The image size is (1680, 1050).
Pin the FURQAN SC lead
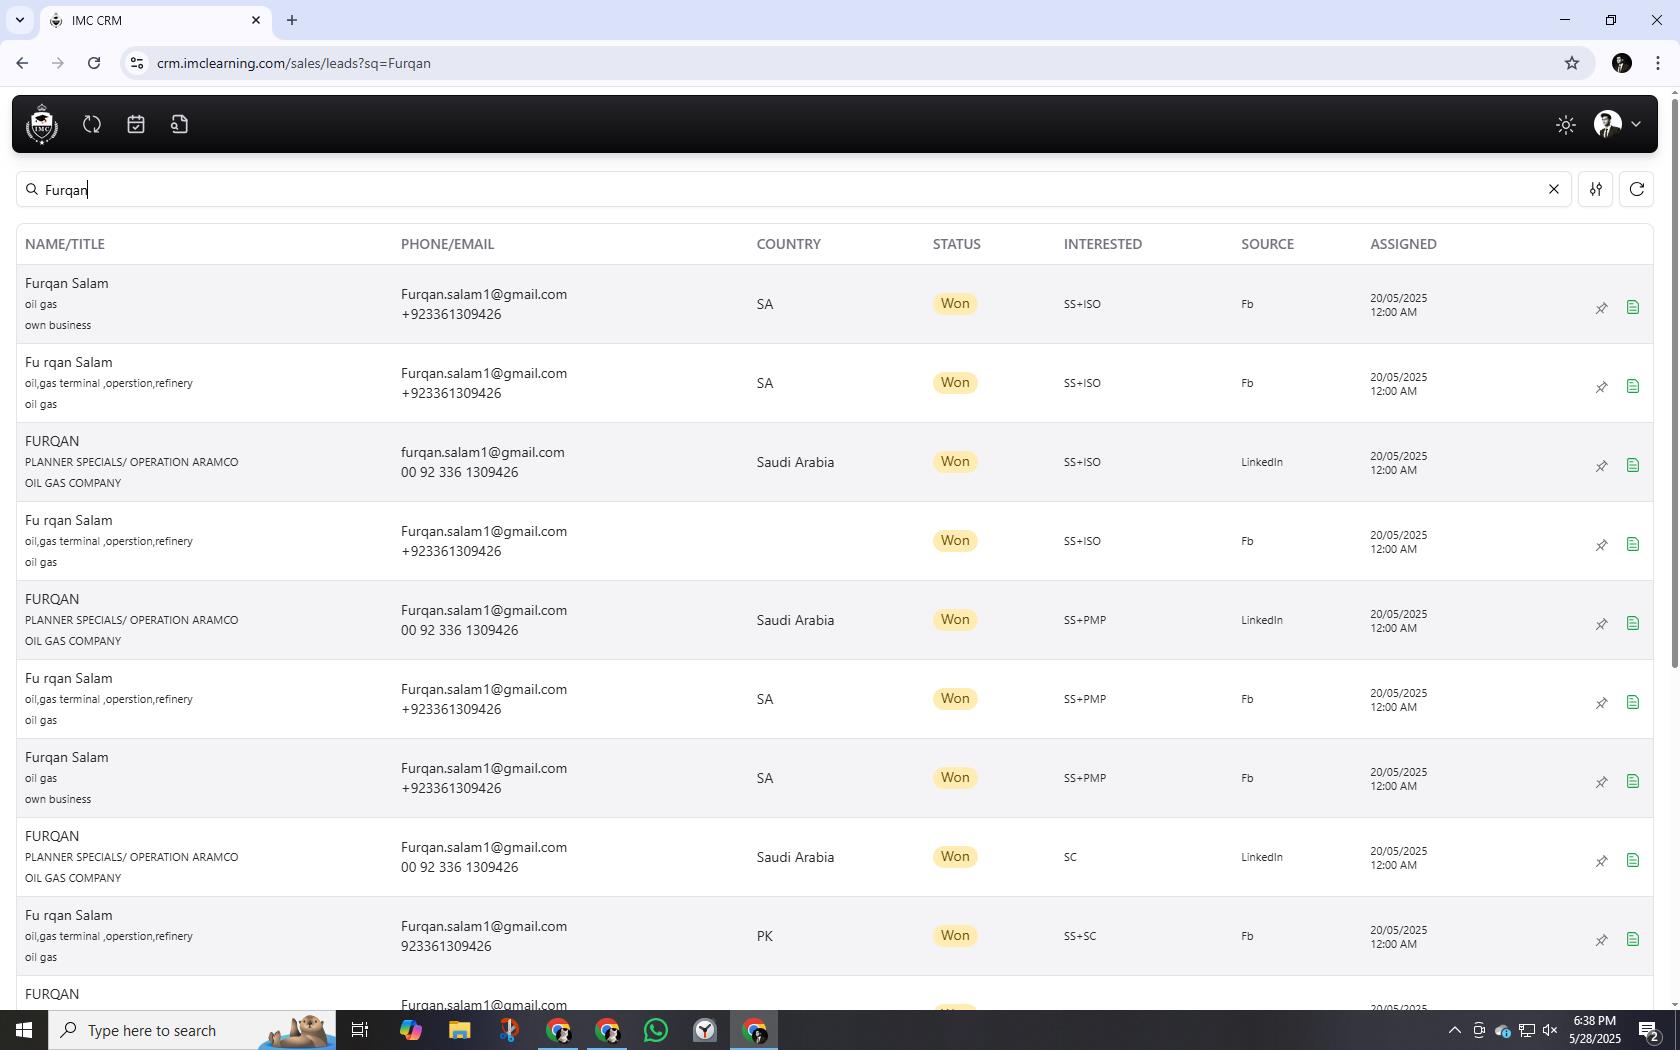(x=1601, y=861)
